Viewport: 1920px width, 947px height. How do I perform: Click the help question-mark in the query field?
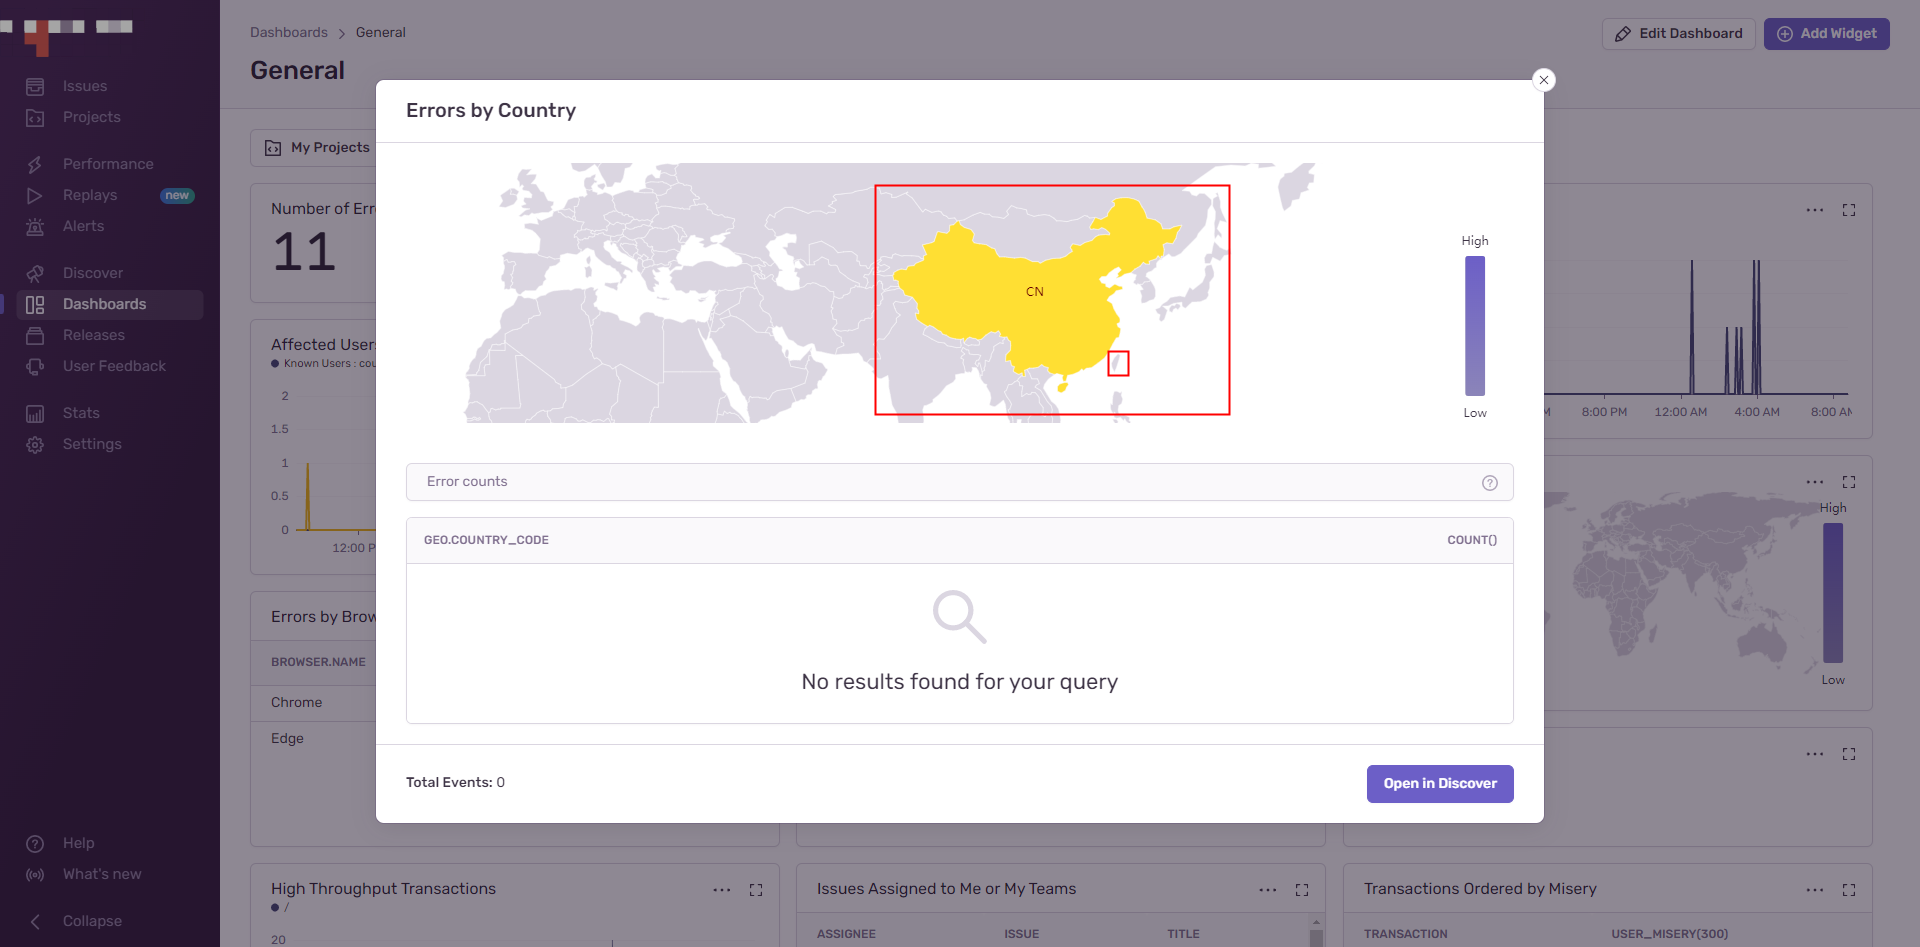click(1490, 482)
